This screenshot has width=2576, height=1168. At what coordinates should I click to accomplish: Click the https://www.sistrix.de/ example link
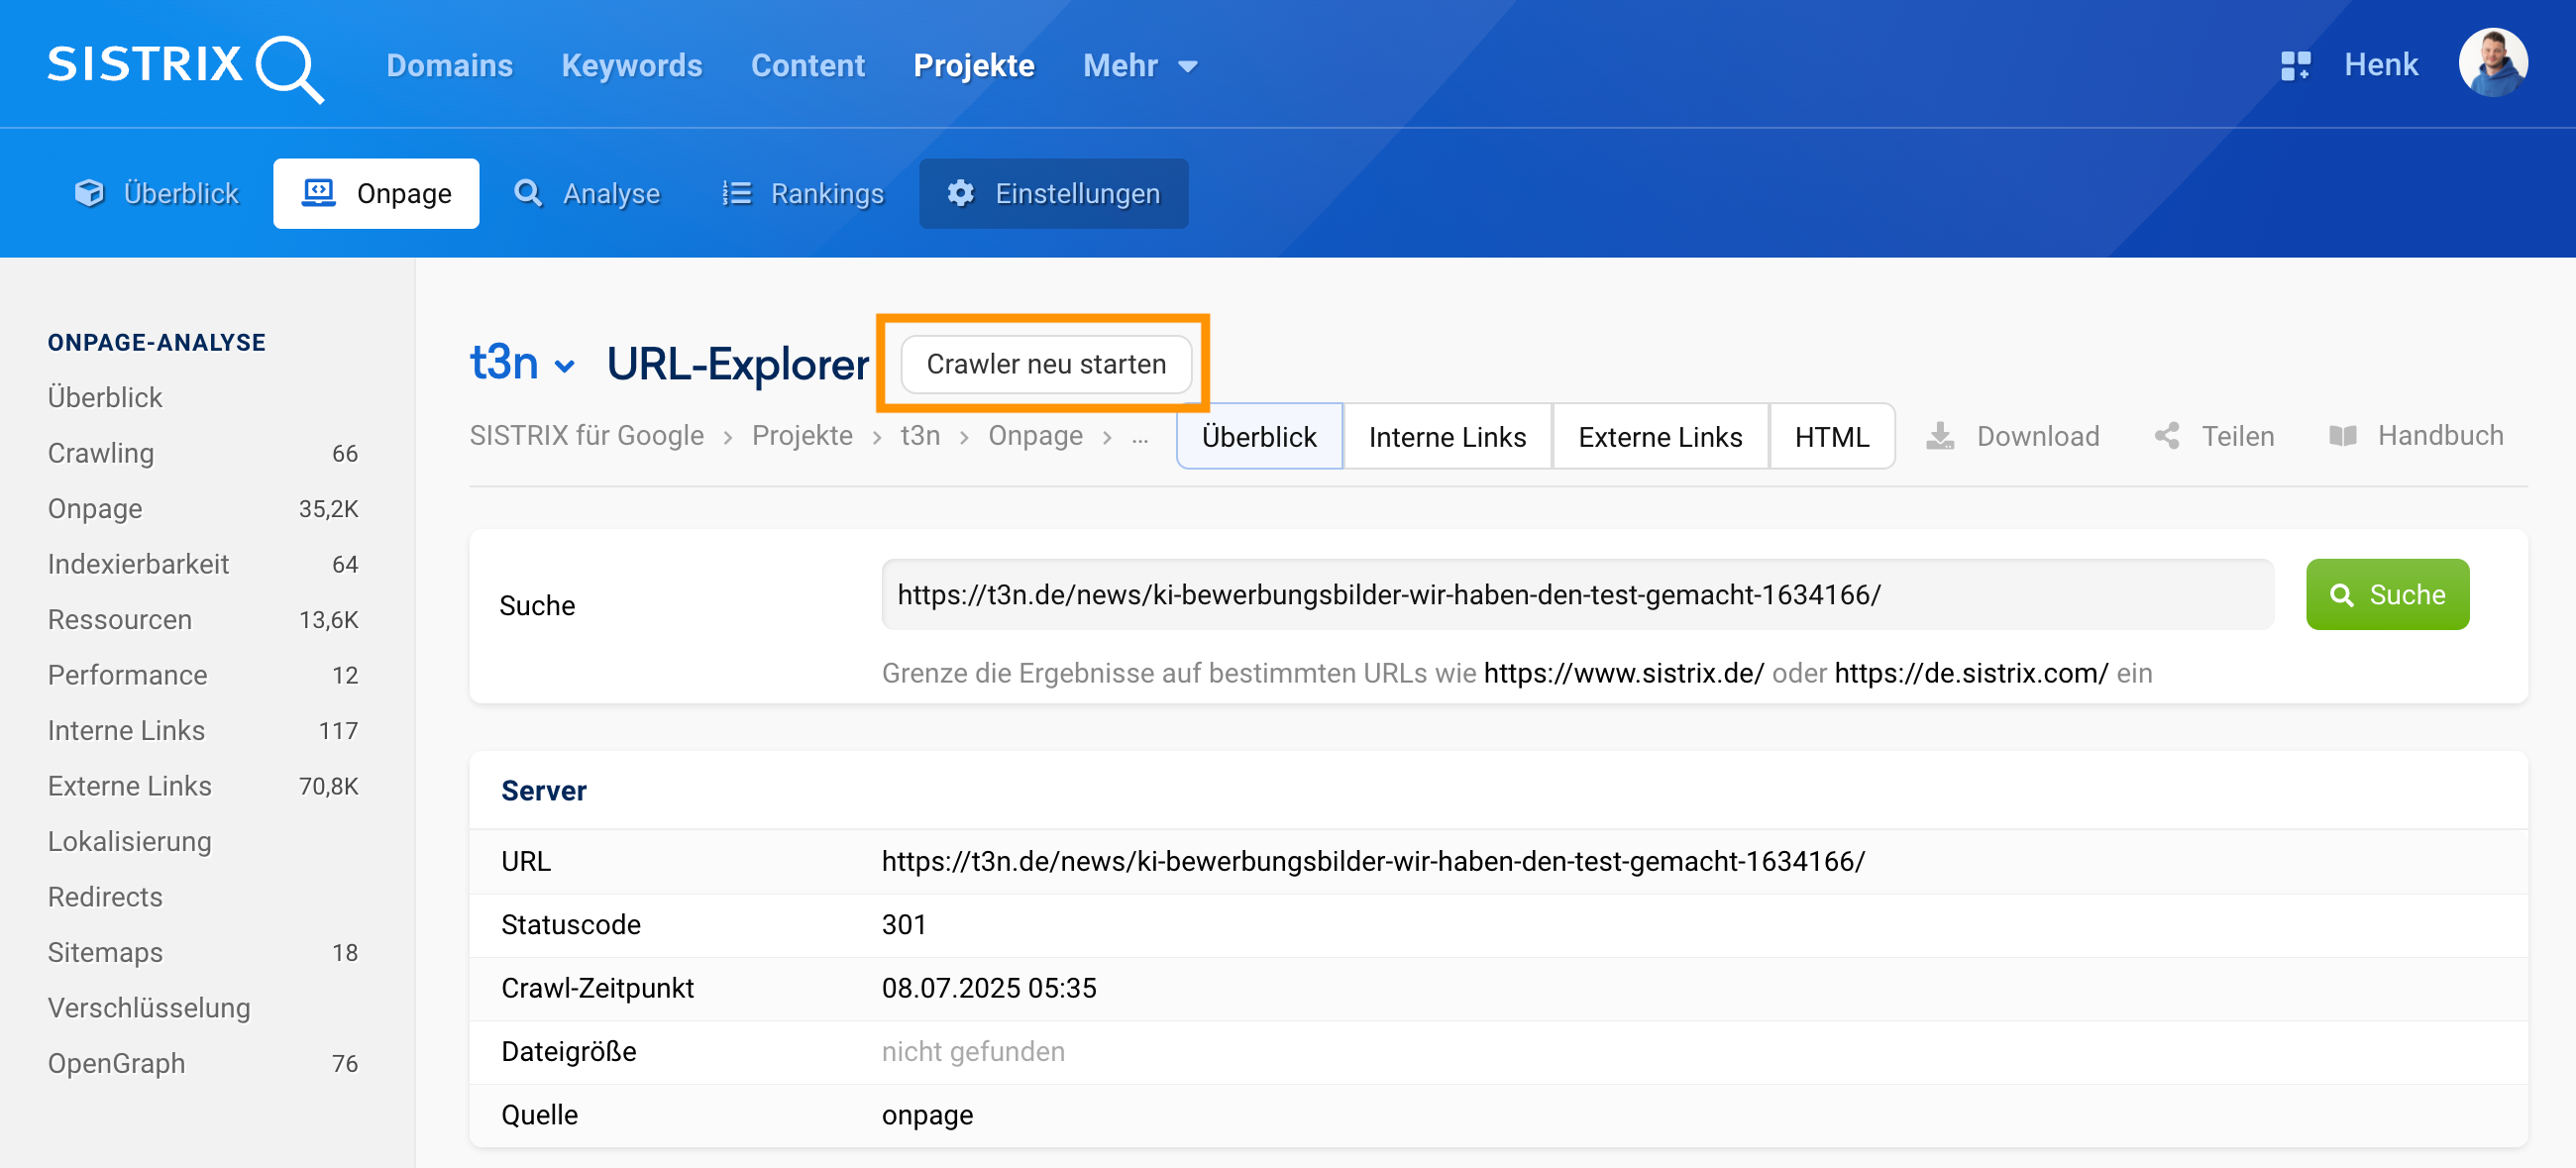click(1623, 673)
